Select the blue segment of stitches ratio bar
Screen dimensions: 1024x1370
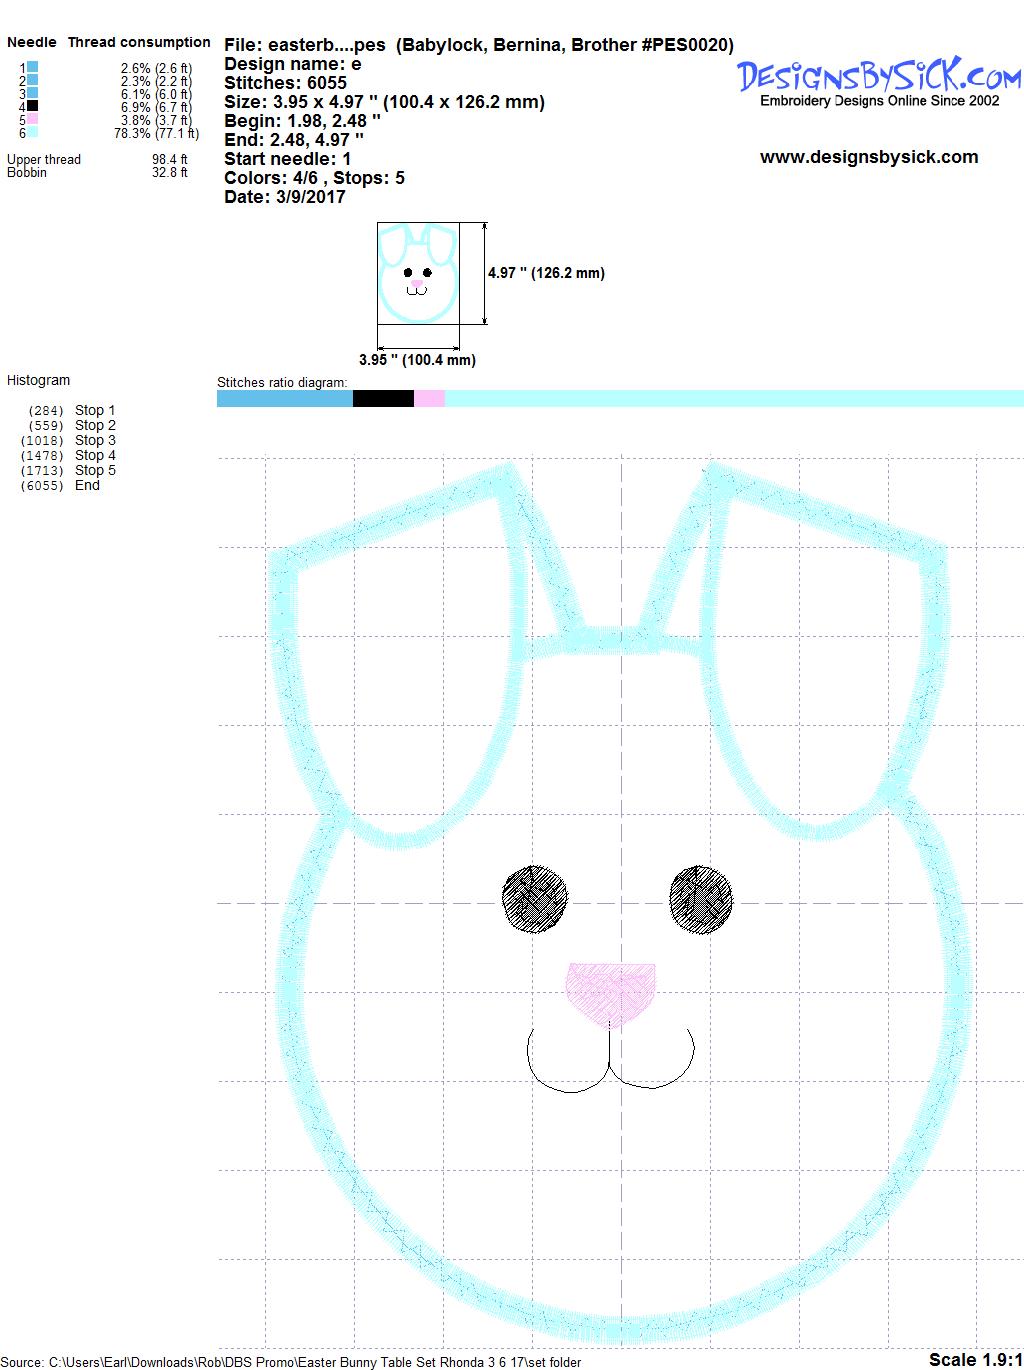(x=284, y=399)
